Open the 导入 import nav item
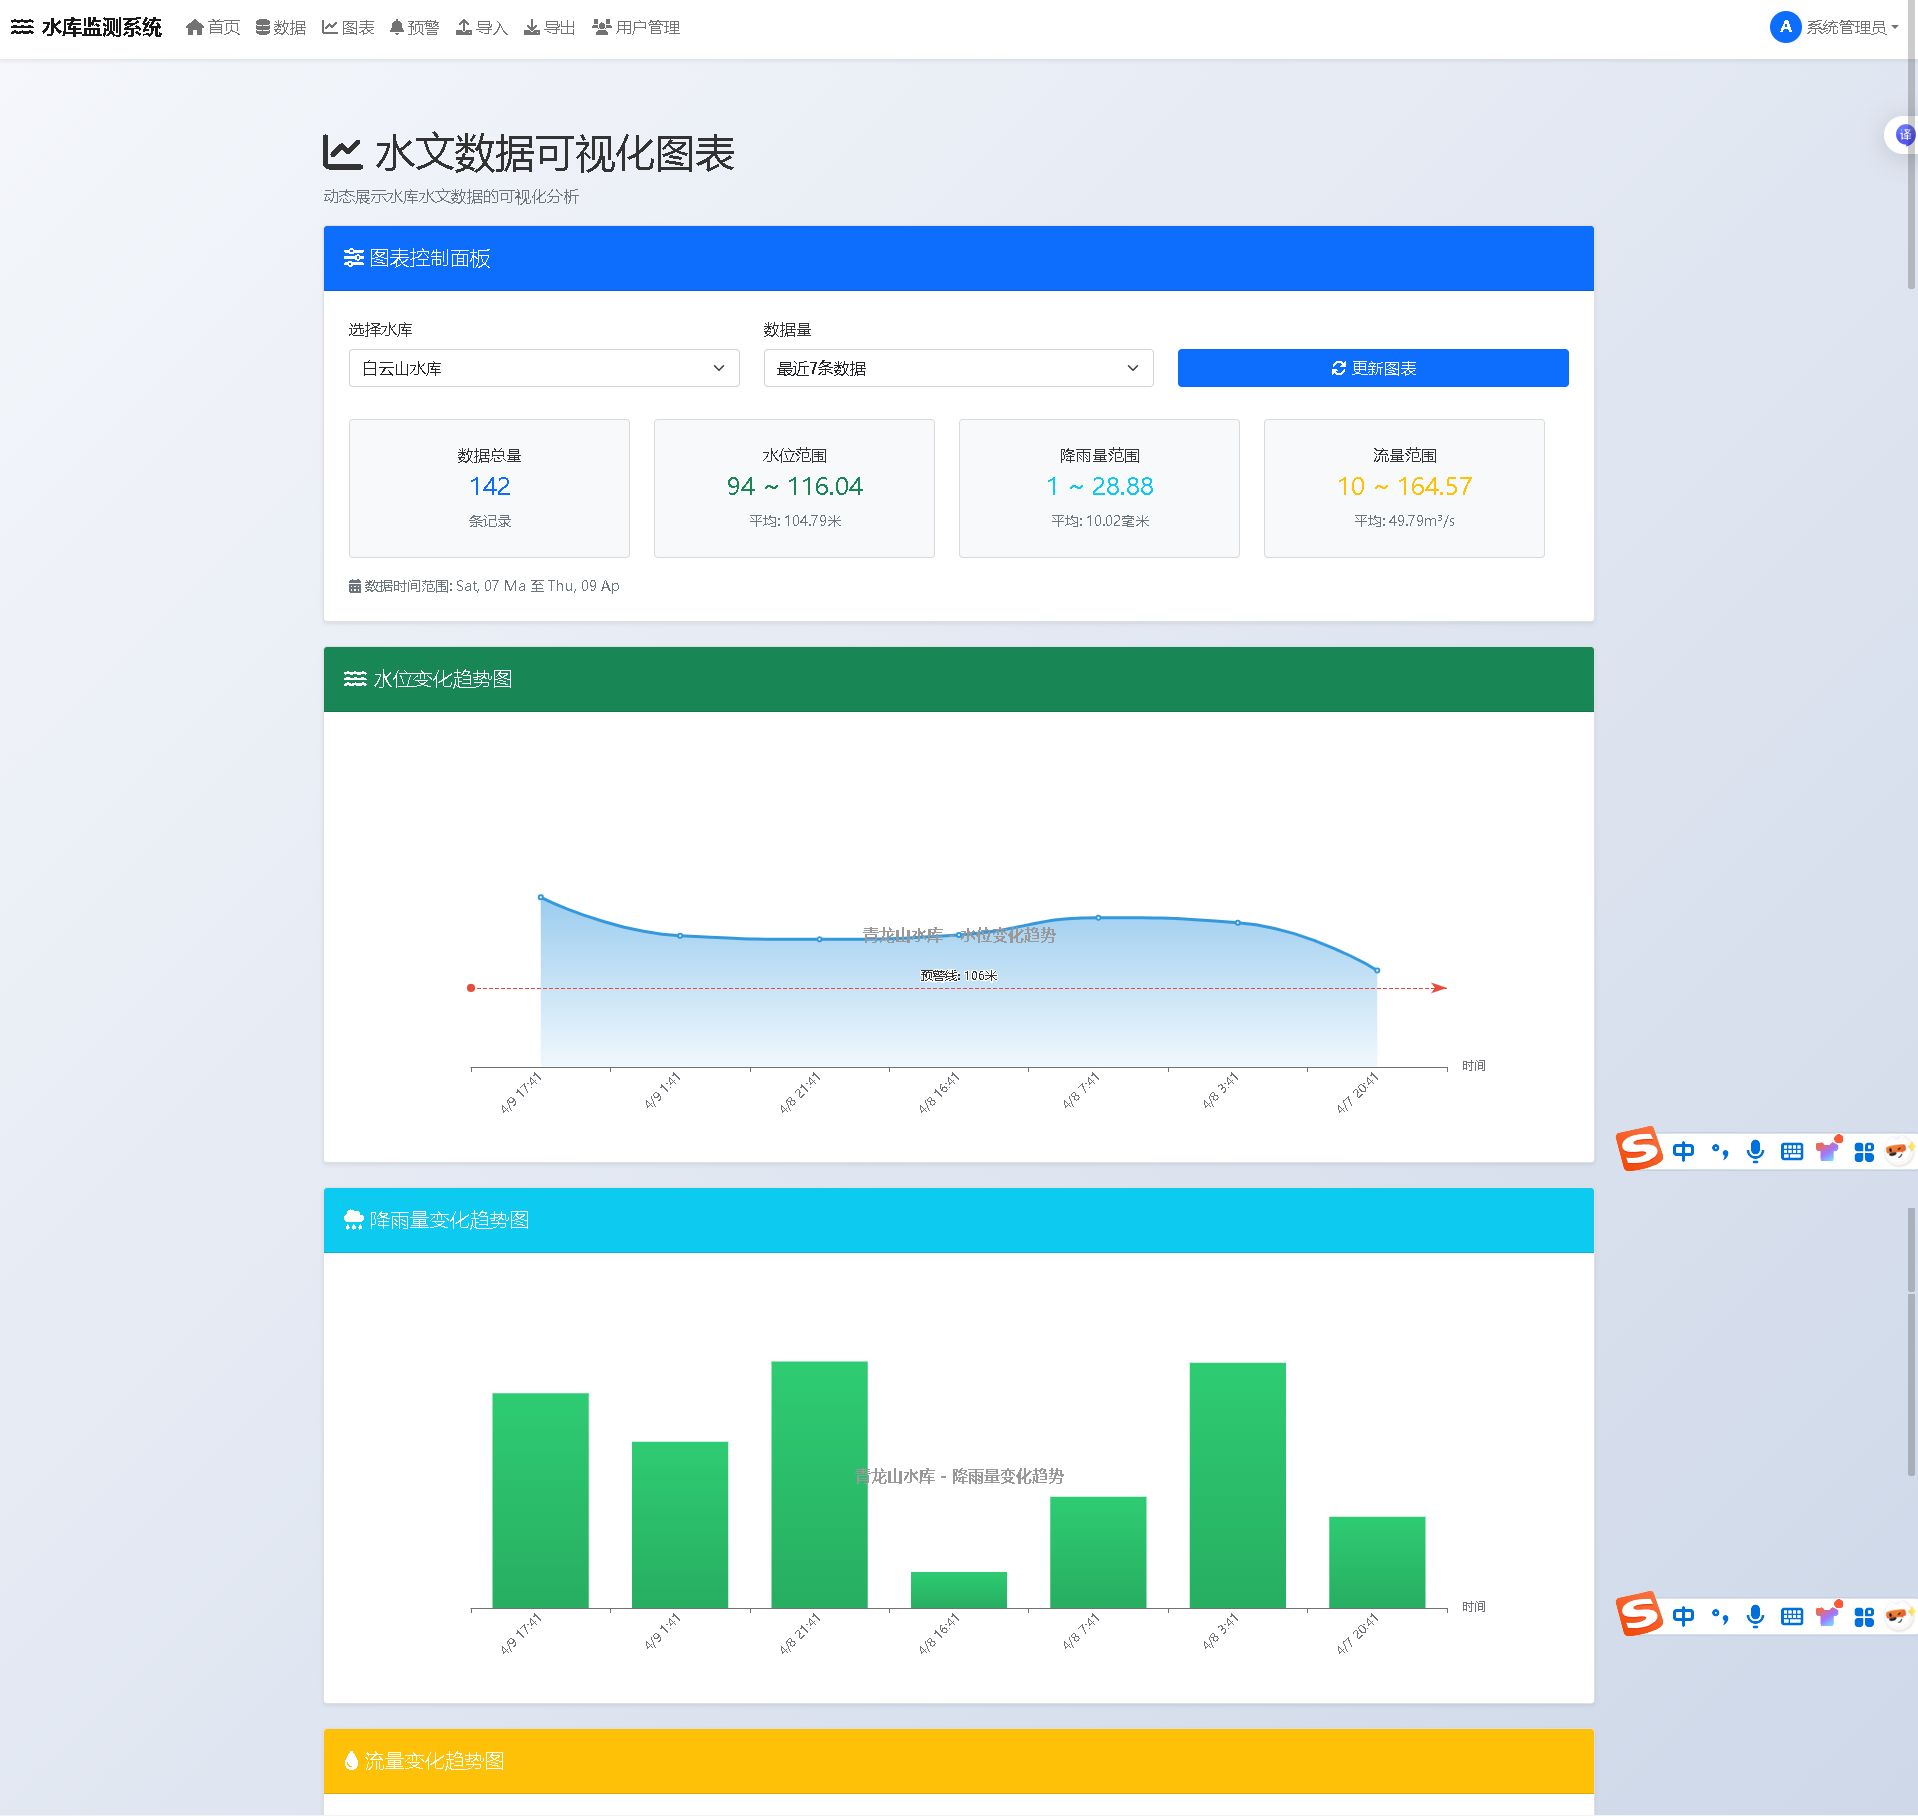 coord(482,27)
